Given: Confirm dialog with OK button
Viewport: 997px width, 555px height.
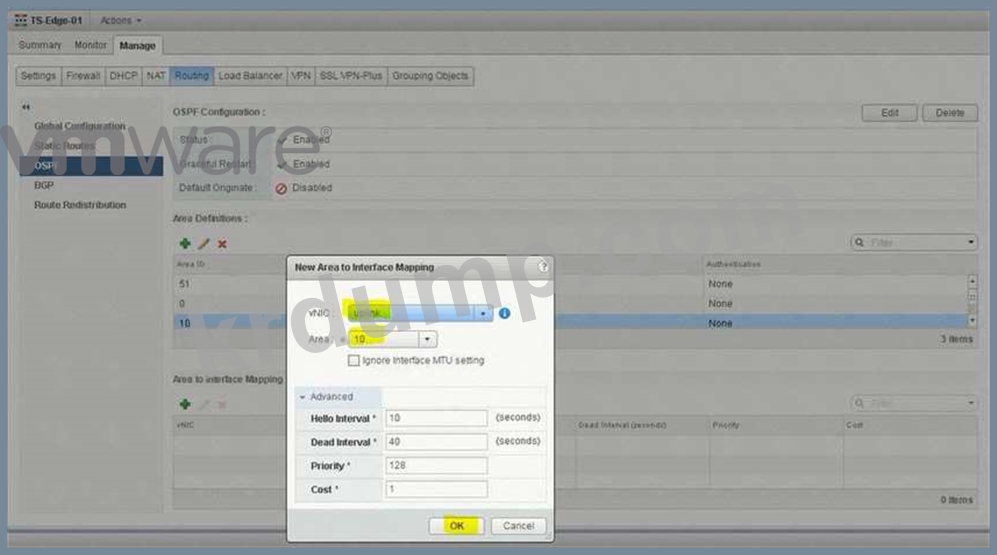Looking at the screenshot, I should tap(457, 526).
